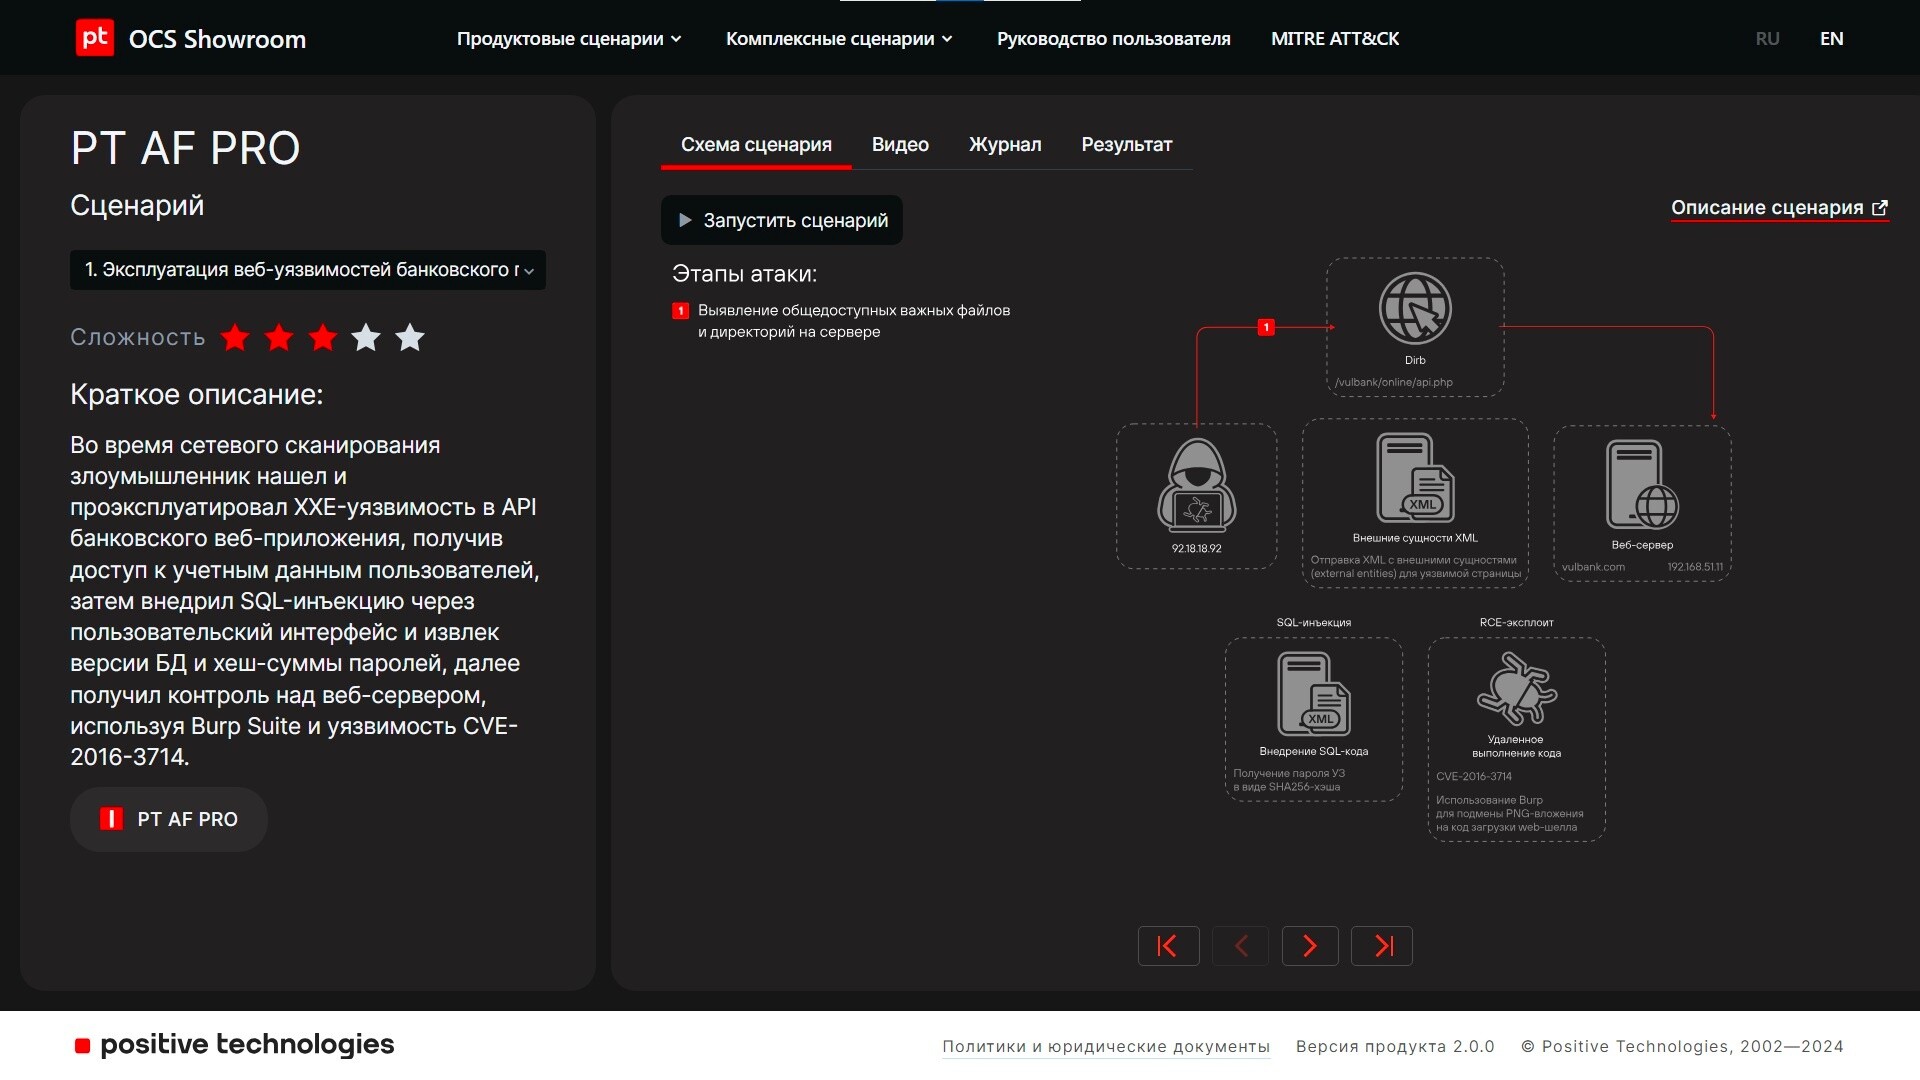
Task: Click Версия продукта 2.0.0 text
Action: (1395, 1047)
